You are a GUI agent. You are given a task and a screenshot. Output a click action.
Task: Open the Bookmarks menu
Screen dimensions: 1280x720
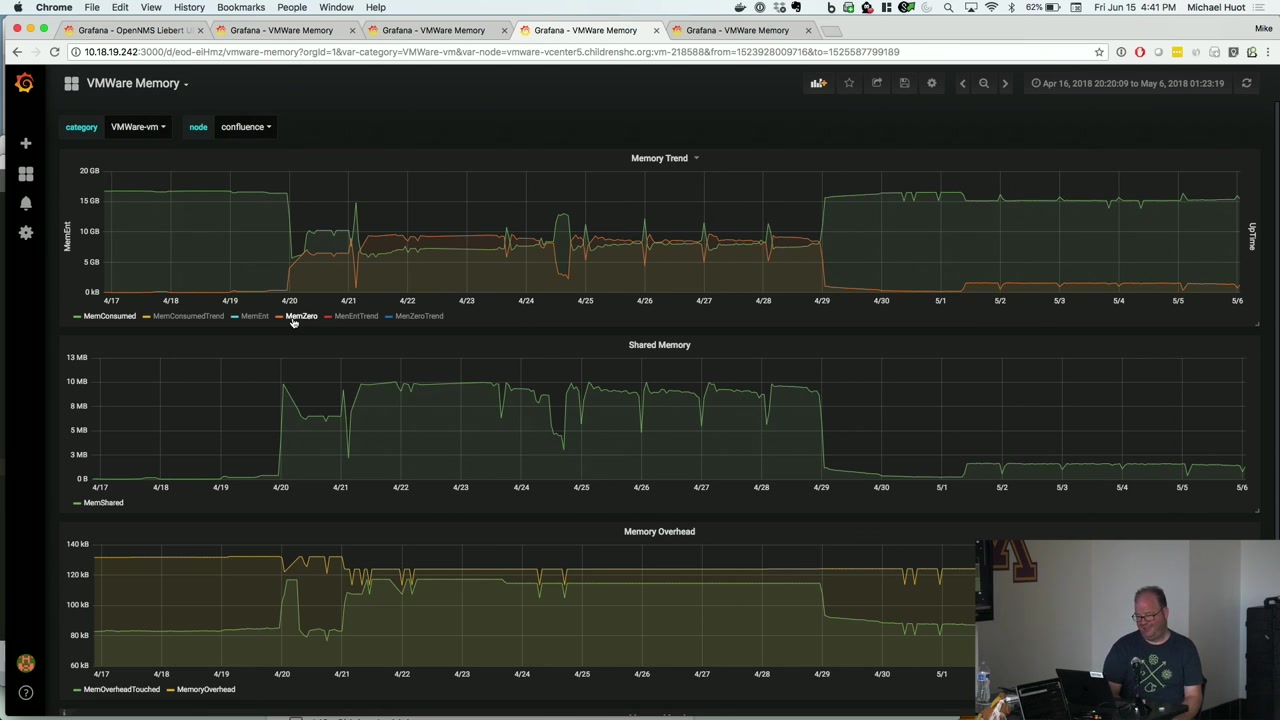(x=241, y=7)
